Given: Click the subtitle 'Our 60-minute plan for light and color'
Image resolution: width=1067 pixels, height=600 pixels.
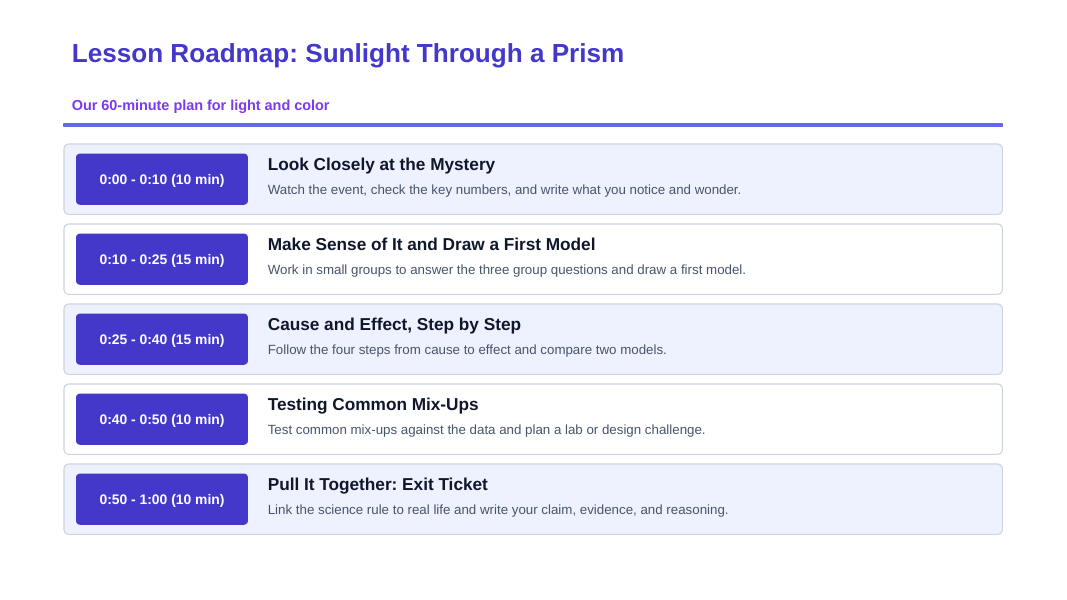Looking at the screenshot, I should click(x=200, y=105).
